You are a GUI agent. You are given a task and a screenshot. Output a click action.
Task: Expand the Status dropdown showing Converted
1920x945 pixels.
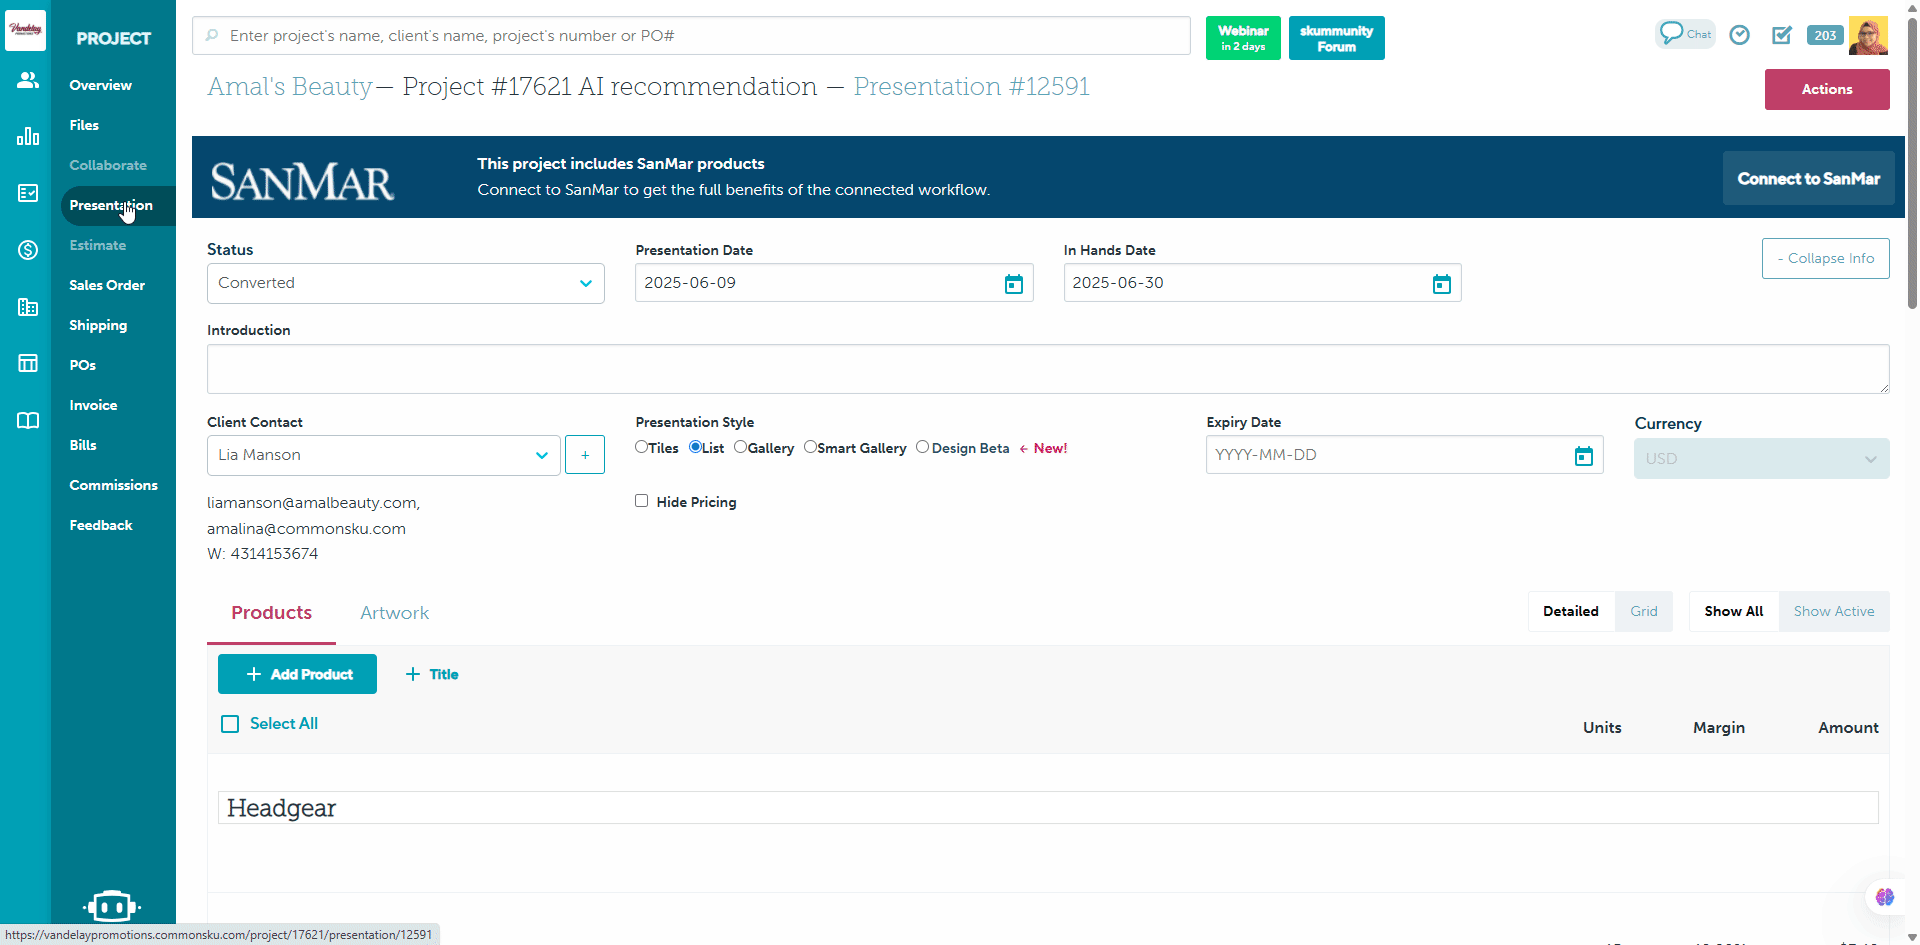(405, 283)
